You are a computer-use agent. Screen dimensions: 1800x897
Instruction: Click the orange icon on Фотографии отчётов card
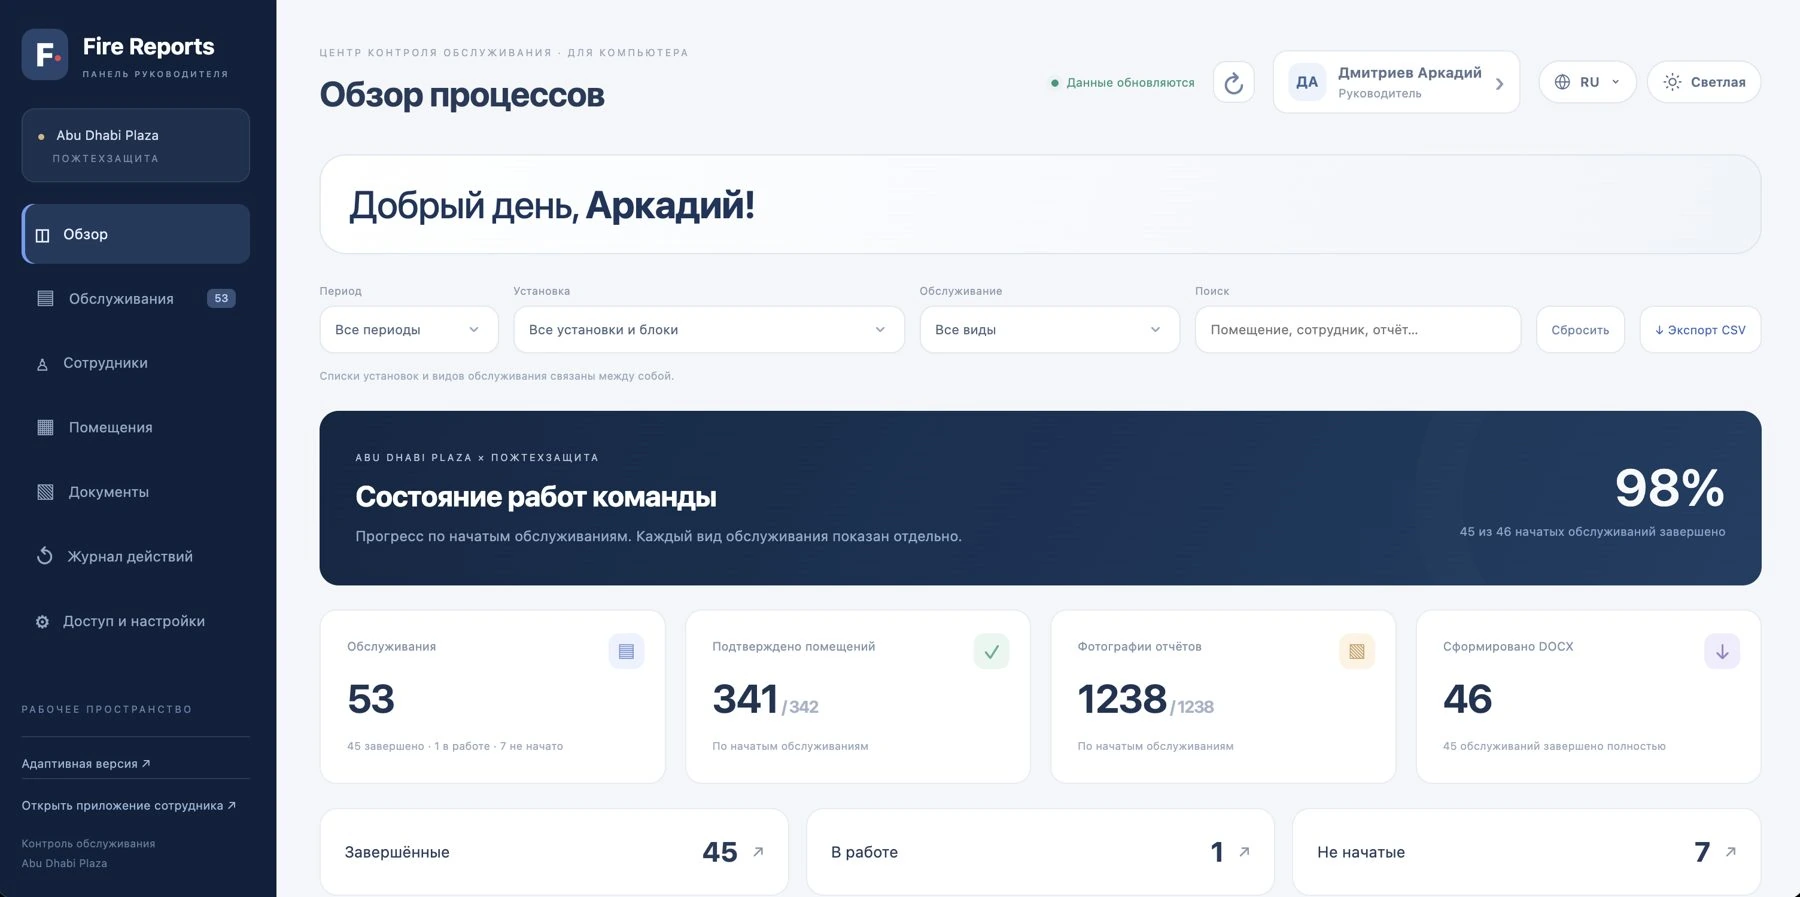tap(1356, 652)
